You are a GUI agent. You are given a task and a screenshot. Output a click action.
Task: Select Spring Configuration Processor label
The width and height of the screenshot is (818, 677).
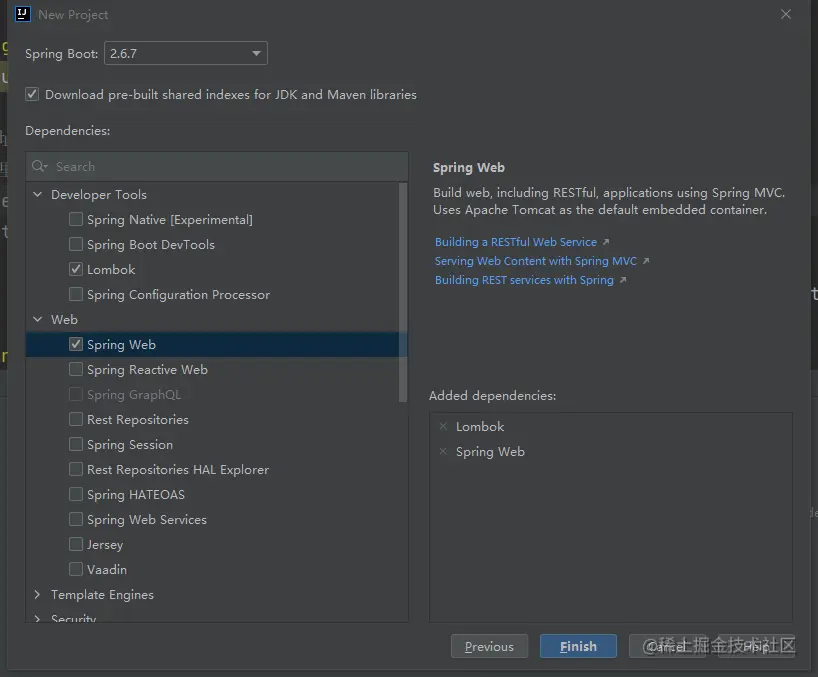(178, 295)
